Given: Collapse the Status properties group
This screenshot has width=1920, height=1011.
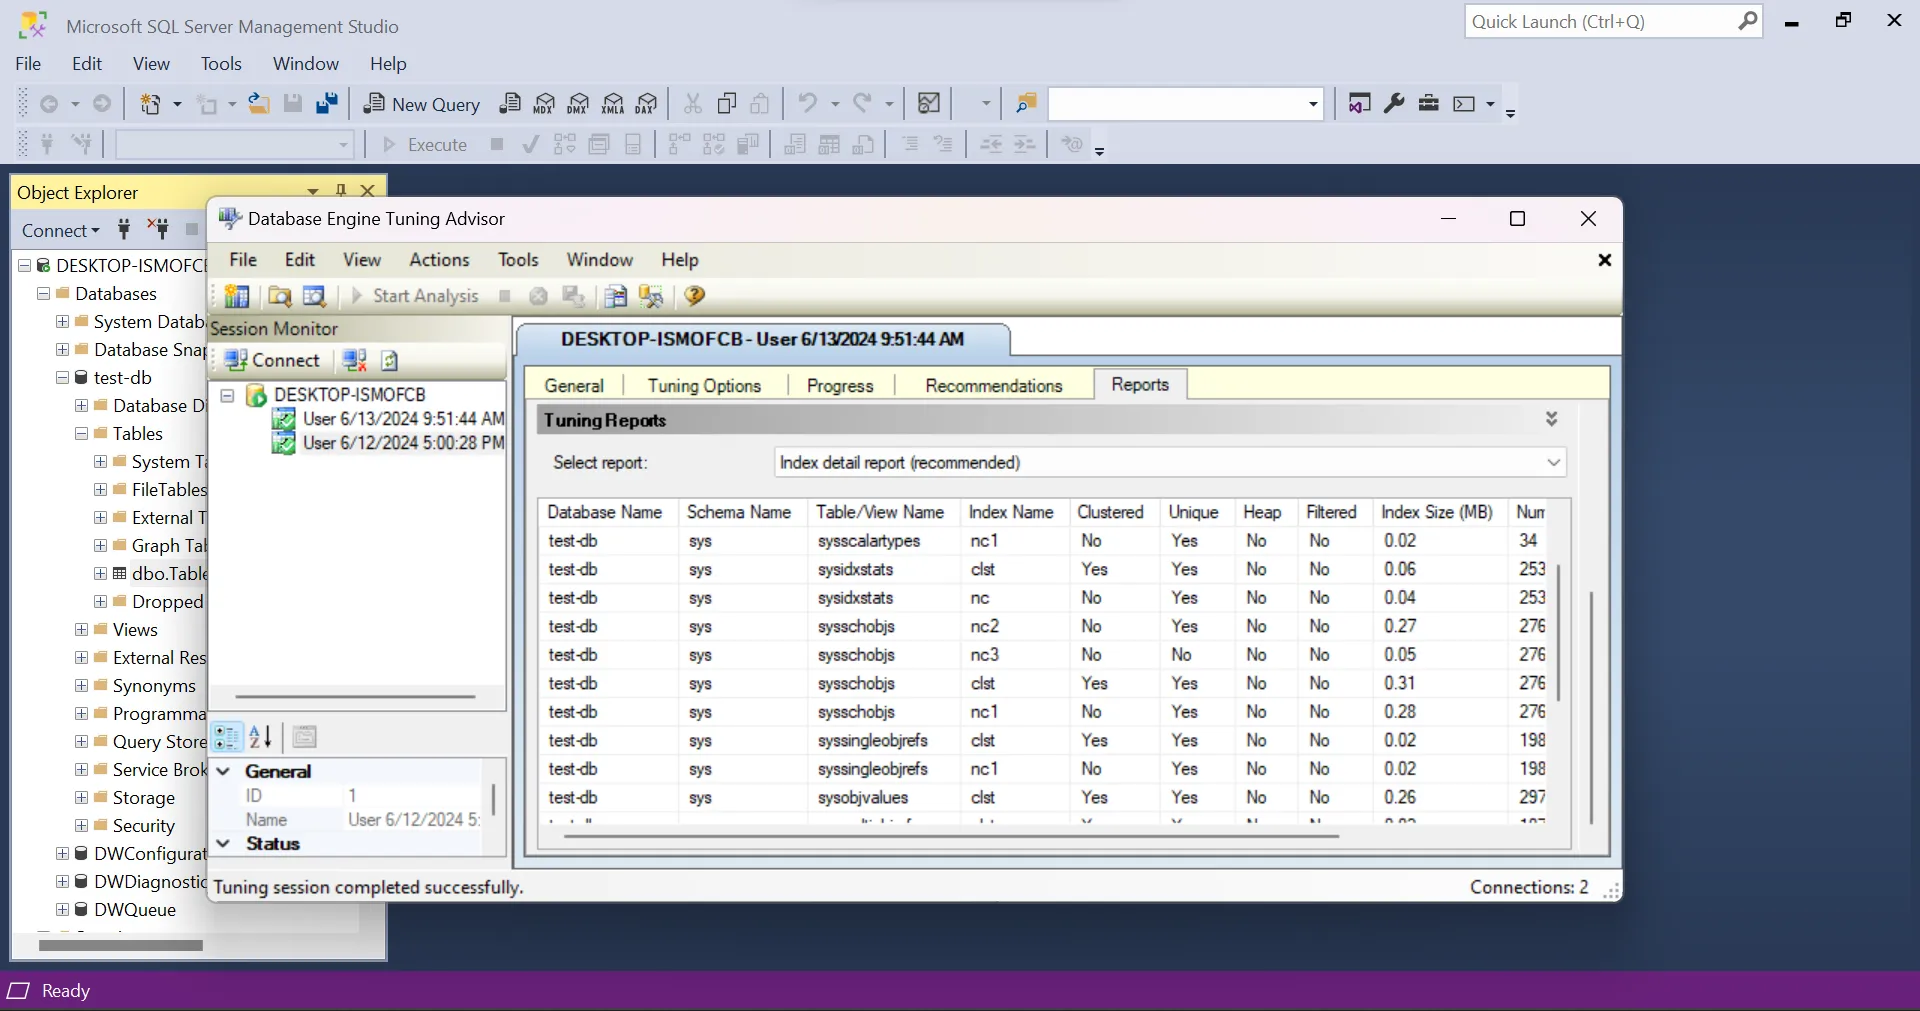Looking at the screenshot, I should [x=224, y=843].
